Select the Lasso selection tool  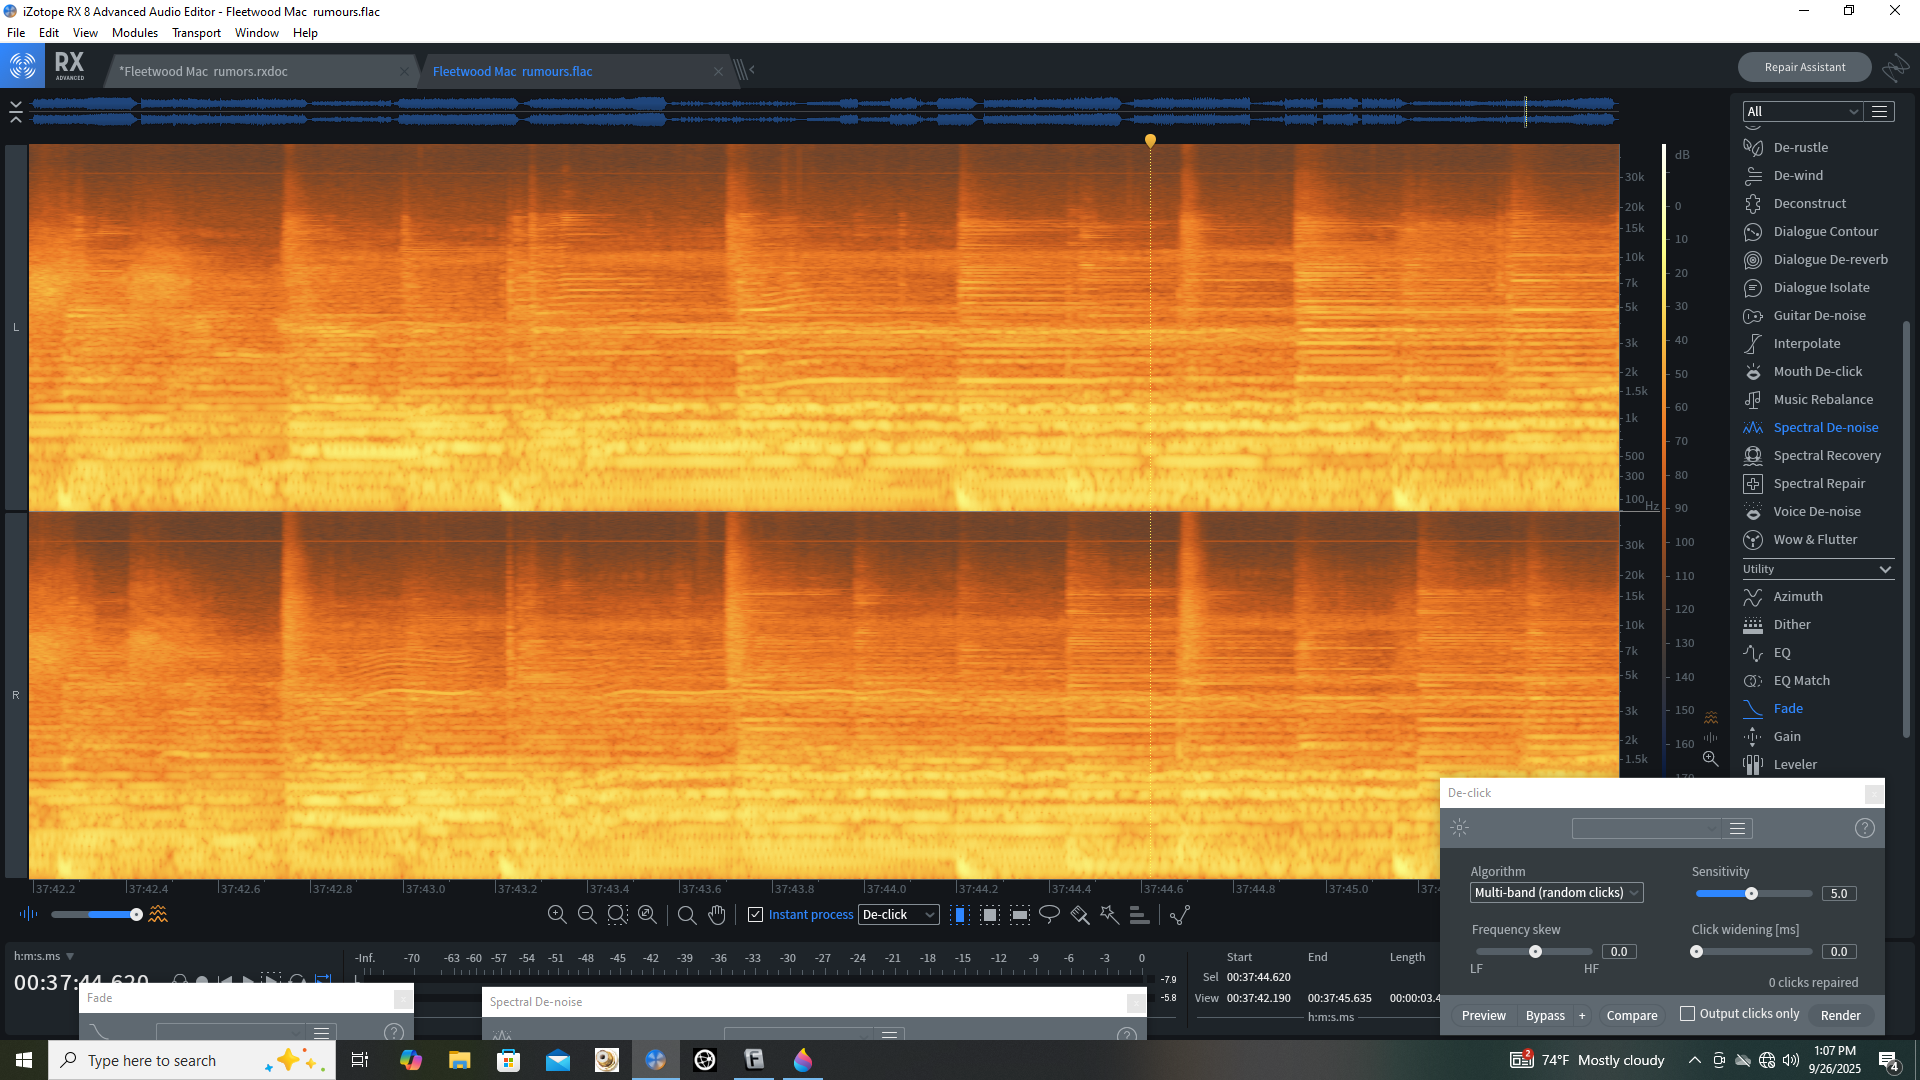click(1049, 914)
